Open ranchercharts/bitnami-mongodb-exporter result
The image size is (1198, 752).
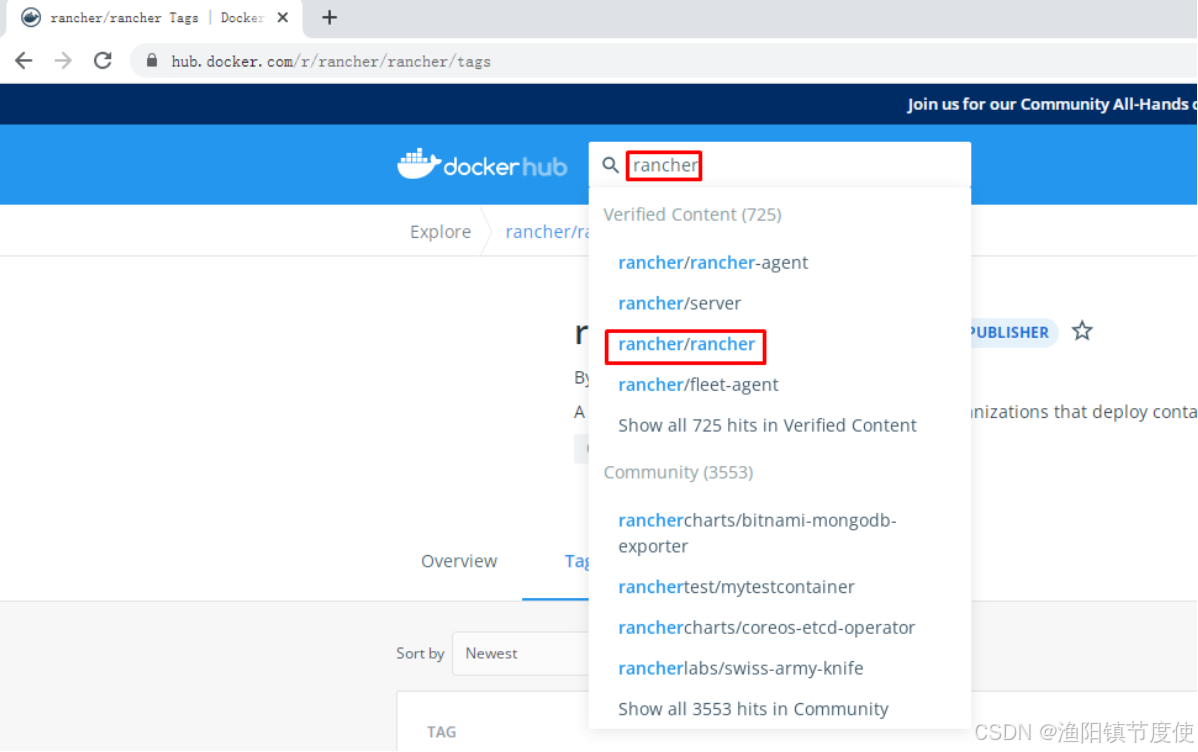[757, 533]
